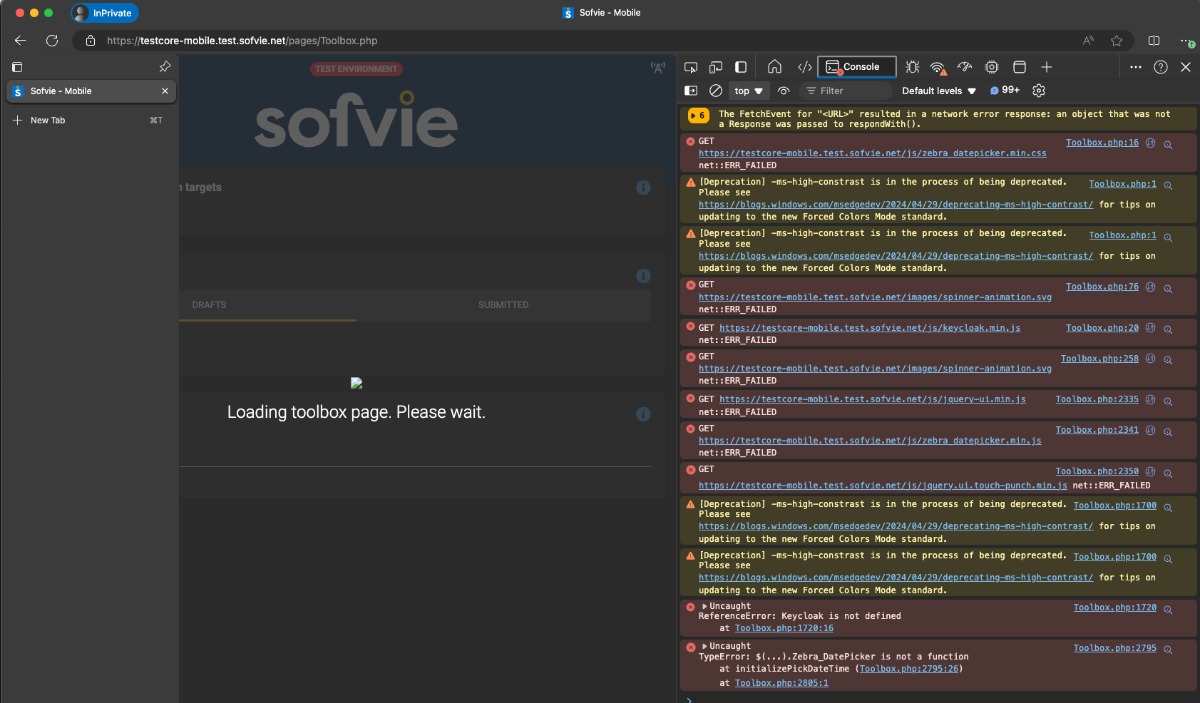Toggle the live expression eye icon
Screen dimensions: 1200x703
pyautogui.click(x=784, y=91)
